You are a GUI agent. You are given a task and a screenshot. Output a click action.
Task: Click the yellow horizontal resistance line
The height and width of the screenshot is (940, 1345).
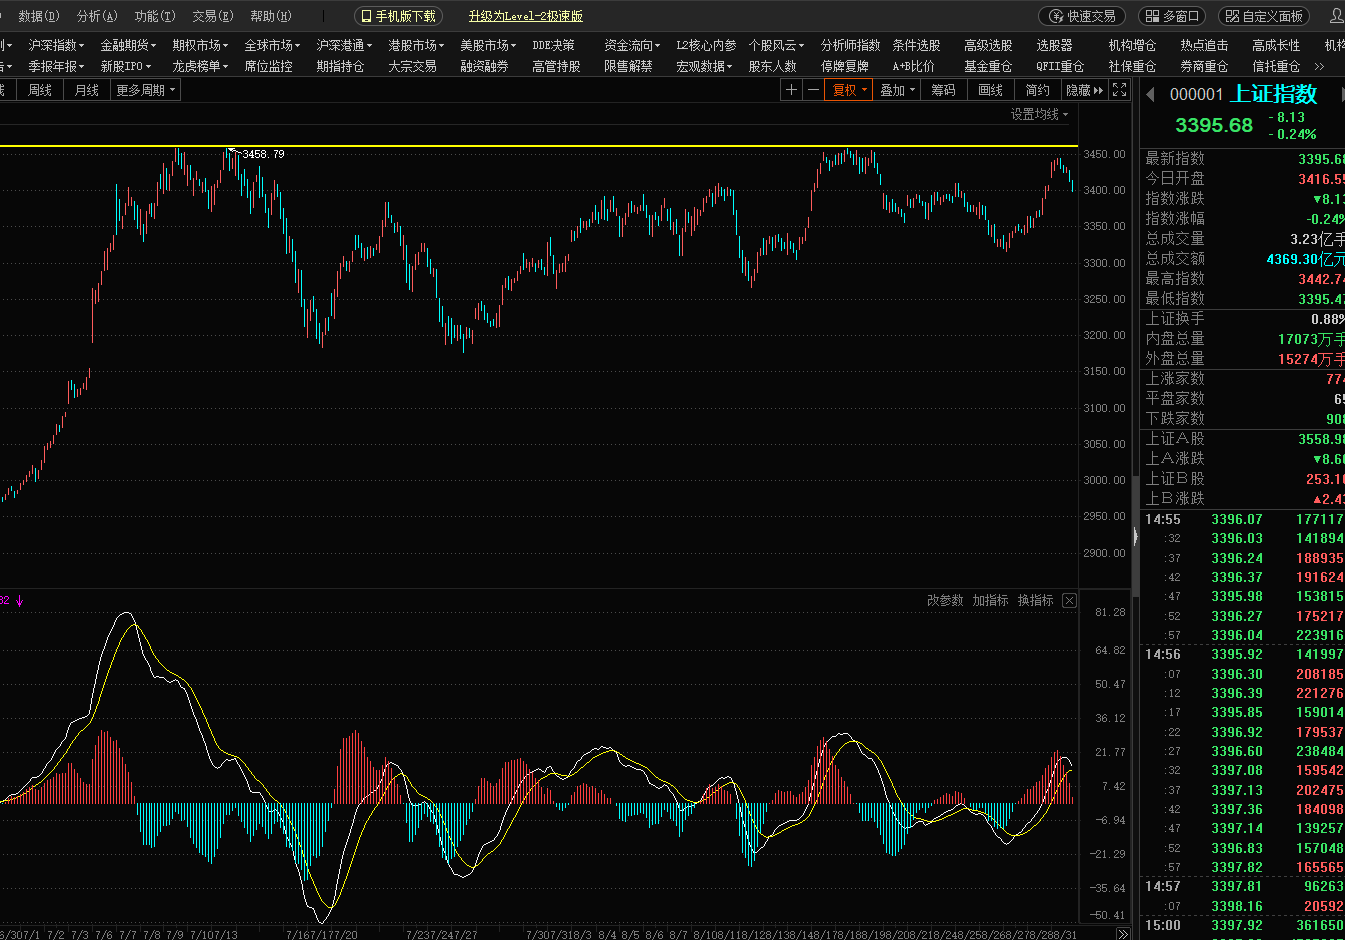click(x=539, y=146)
